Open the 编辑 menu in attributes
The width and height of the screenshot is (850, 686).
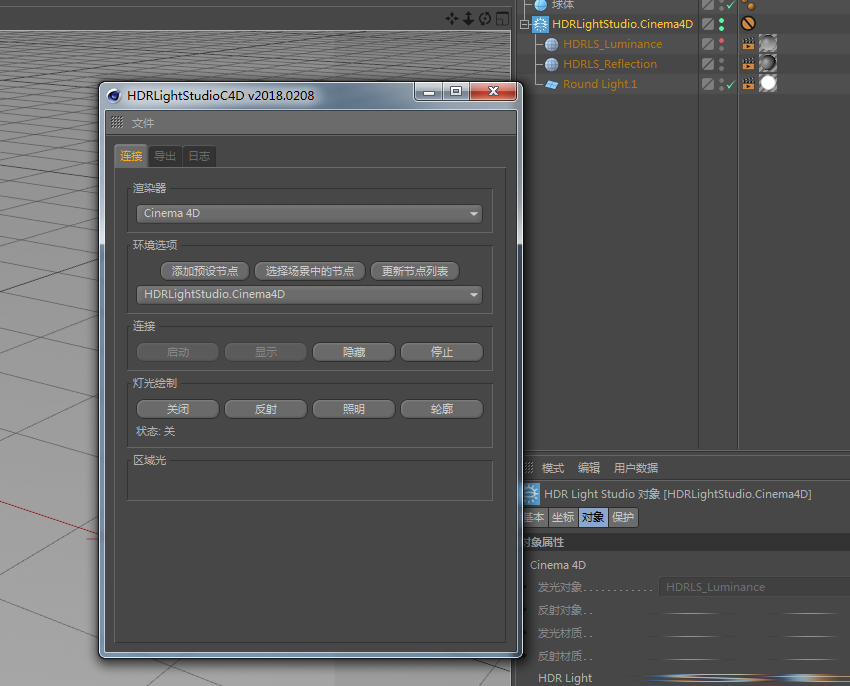[589, 468]
